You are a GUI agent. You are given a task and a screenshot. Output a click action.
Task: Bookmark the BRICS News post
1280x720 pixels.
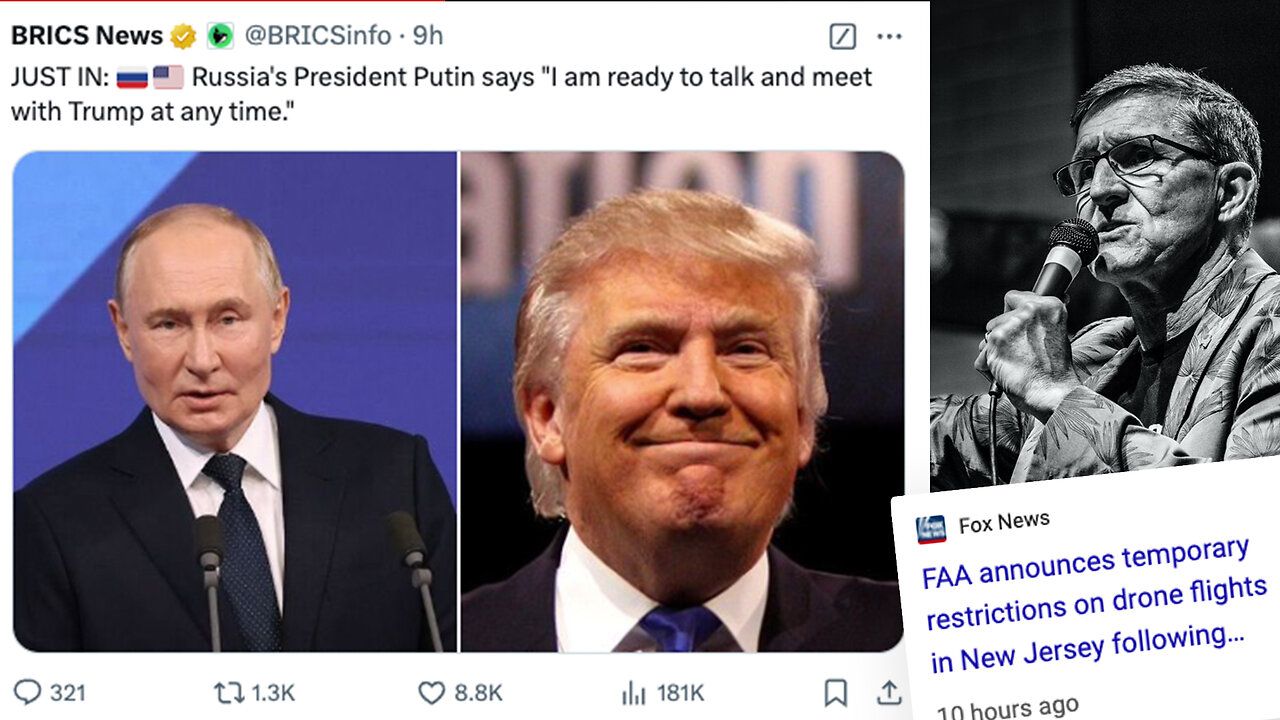(x=835, y=692)
